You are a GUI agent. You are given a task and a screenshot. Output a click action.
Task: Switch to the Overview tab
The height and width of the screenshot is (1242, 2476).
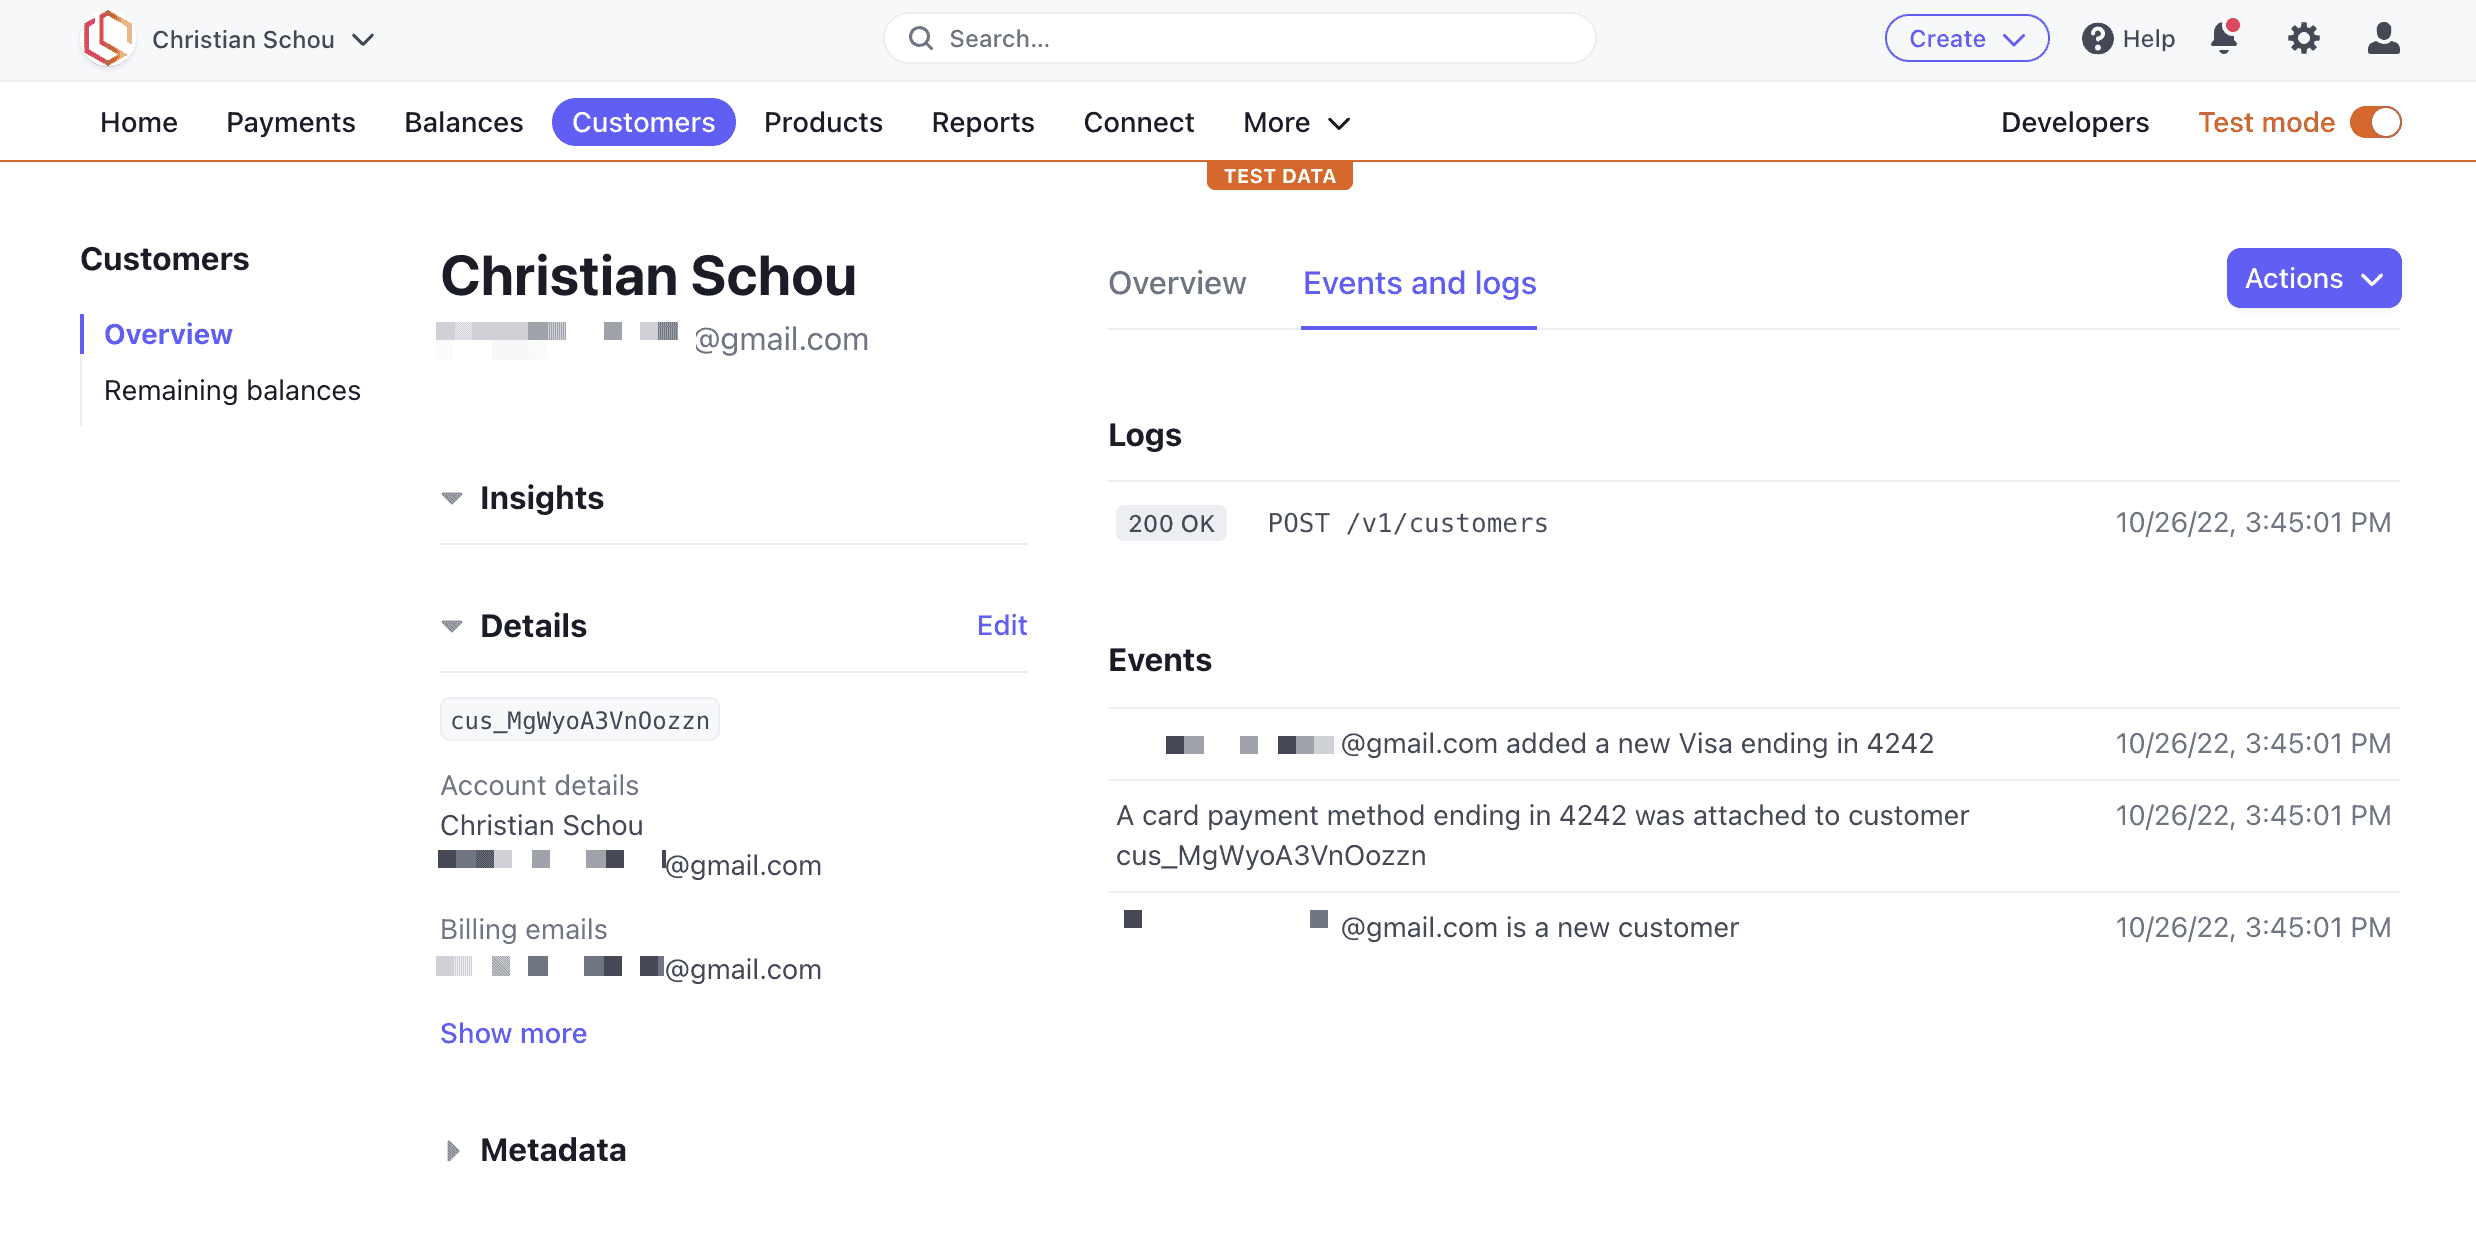click(1177, 283)
